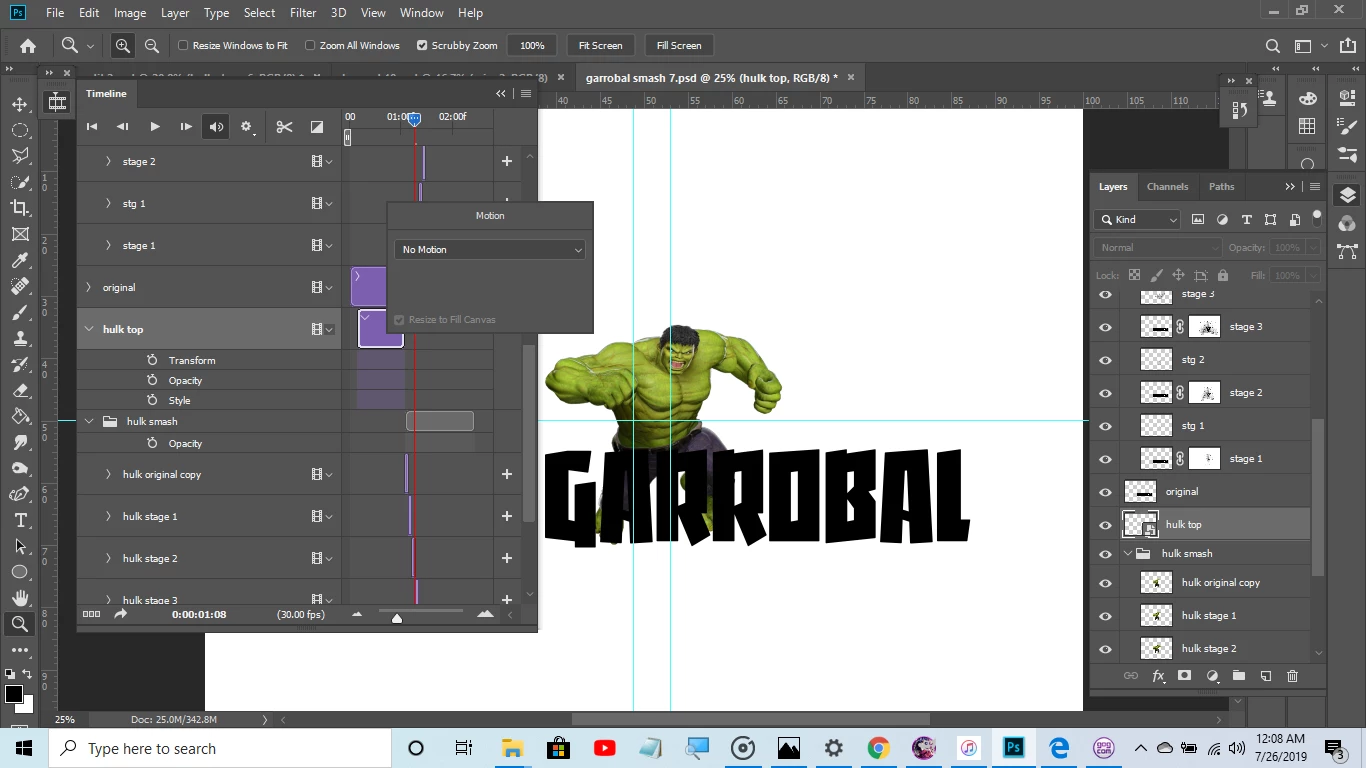Switch to the Paths tab
This screenshot has height=768, width=1366.
click(x=1221, y=186)
